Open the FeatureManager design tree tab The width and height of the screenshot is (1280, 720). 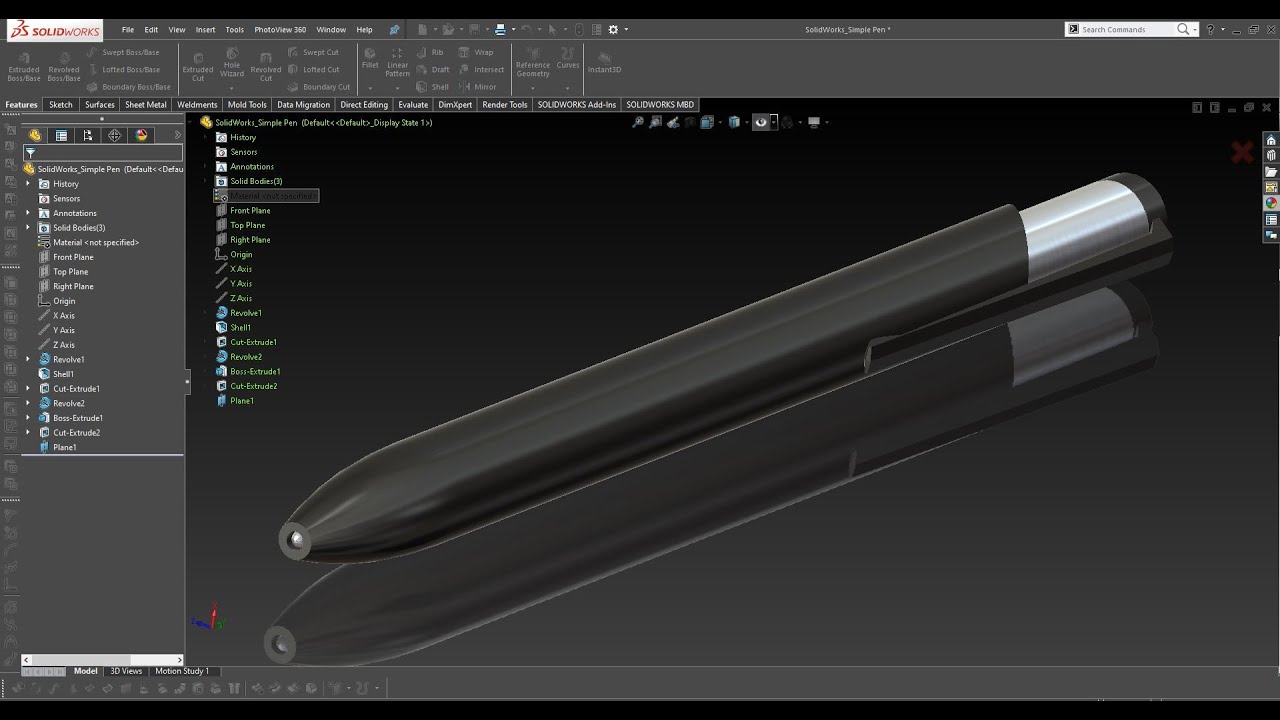tap(35, 135)
